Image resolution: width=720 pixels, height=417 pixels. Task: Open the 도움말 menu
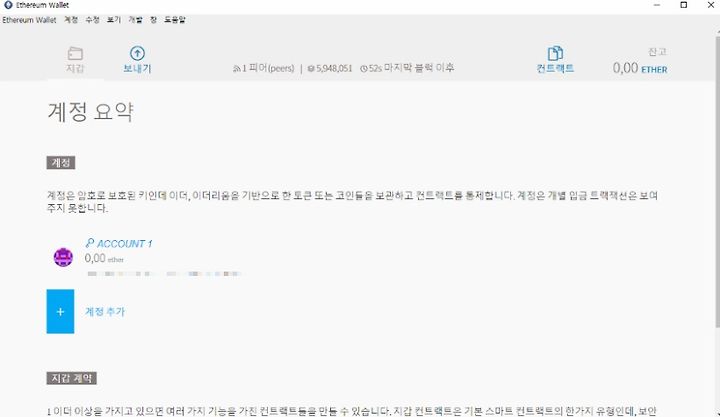tap(174, 20)
